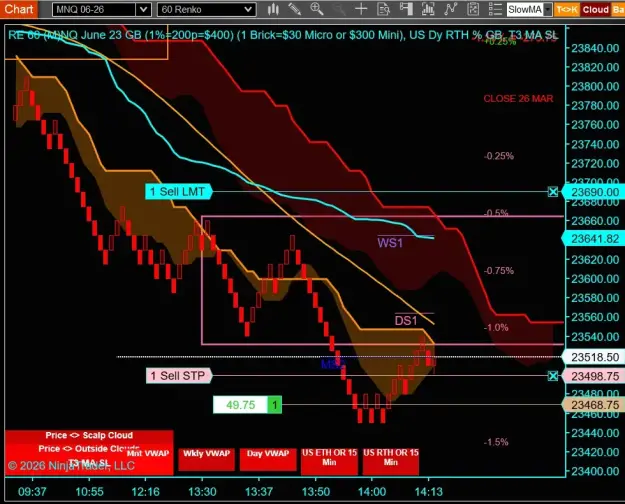Click the 49.75 position P&L marker

tap(240, 405)
